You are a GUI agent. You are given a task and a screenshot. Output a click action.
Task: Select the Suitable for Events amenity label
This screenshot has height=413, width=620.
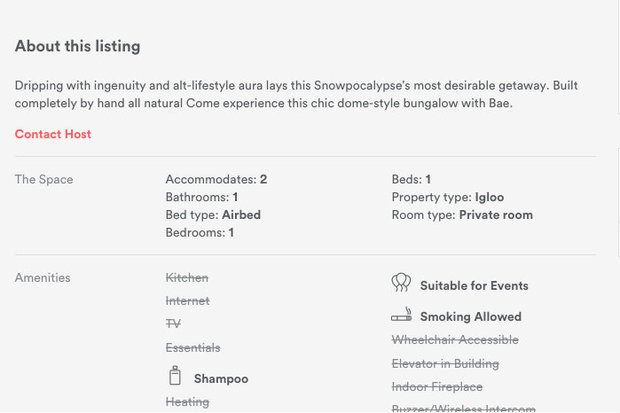coord(473,286)
